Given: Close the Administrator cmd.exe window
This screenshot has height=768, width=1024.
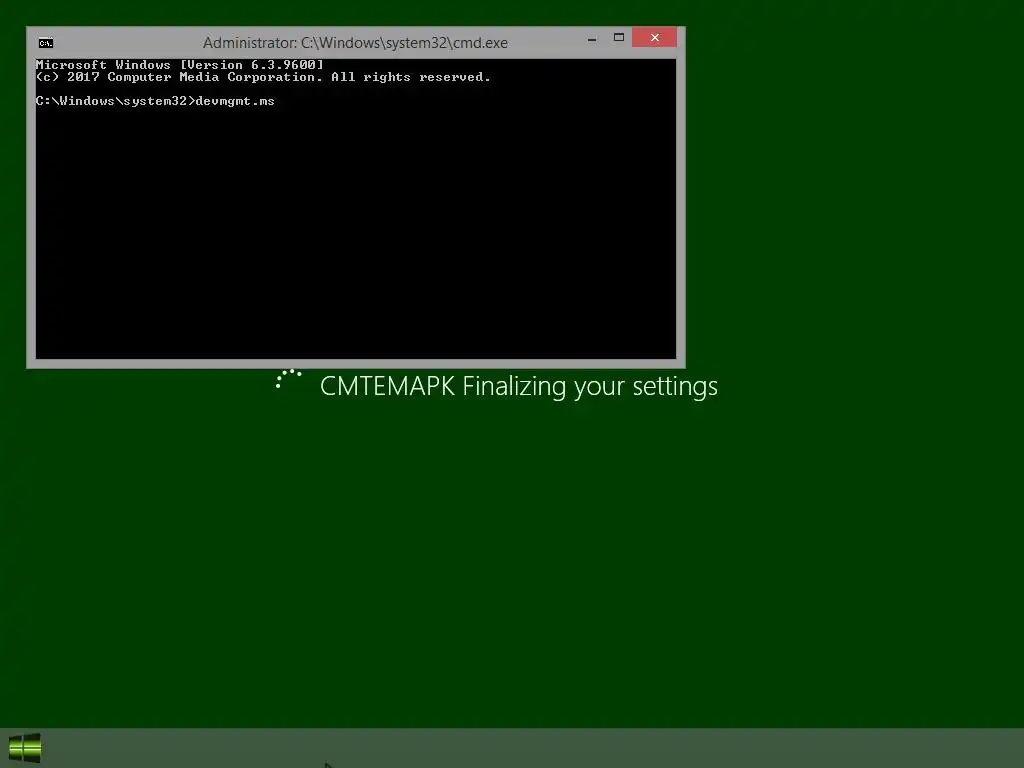Looking at the screenshot, I should tap(654, 38).
